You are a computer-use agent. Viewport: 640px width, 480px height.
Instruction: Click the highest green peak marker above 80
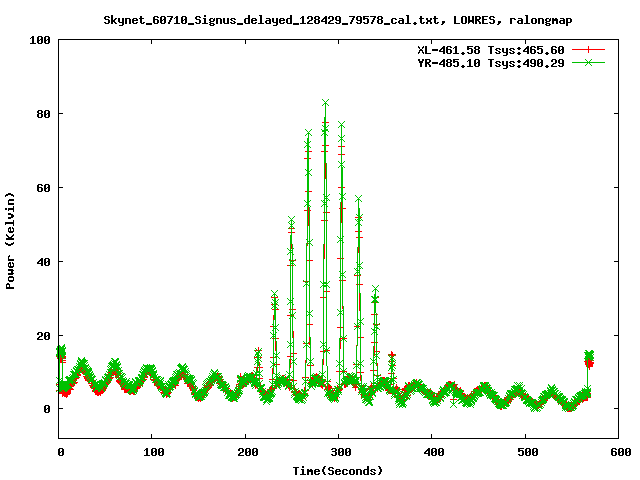tap(325, 102)
